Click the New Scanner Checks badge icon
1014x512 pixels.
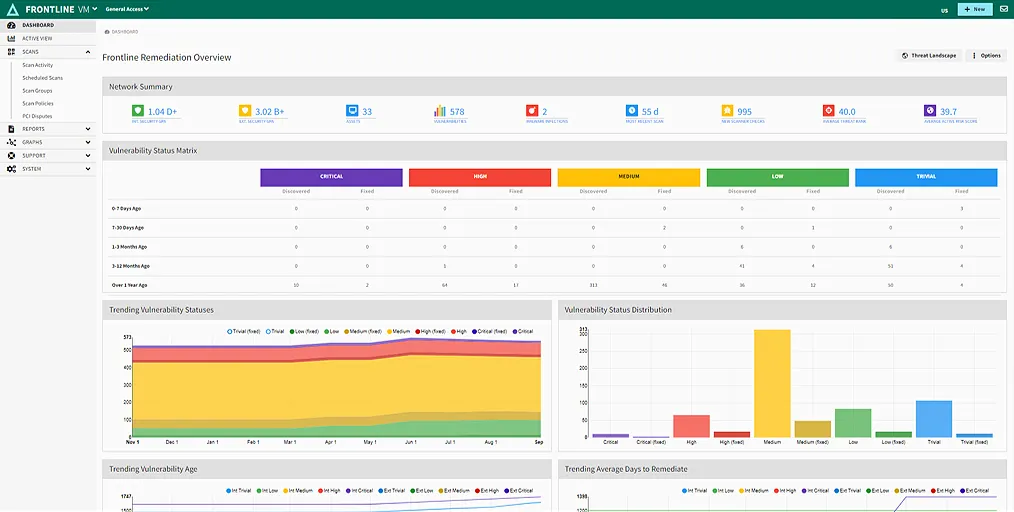(728, 111)
